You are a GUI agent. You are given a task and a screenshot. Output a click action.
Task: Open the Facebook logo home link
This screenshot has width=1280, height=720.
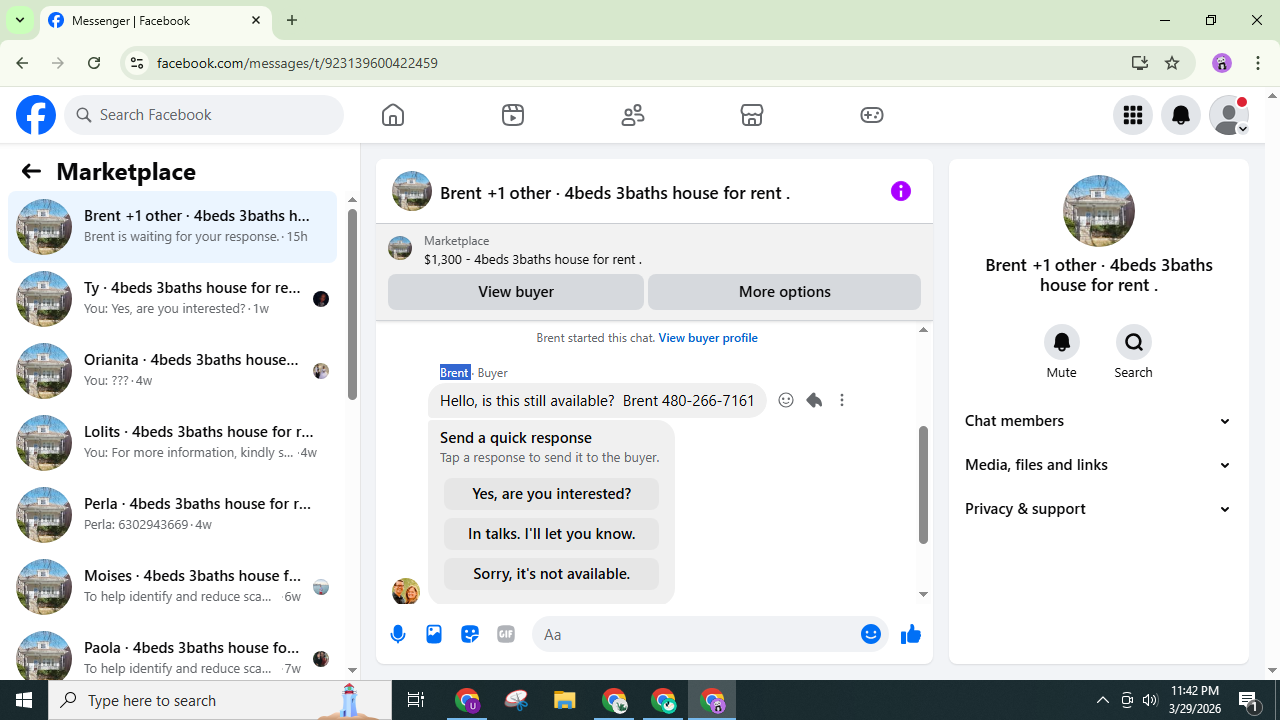pyautogui.click(x=36, y=115)
